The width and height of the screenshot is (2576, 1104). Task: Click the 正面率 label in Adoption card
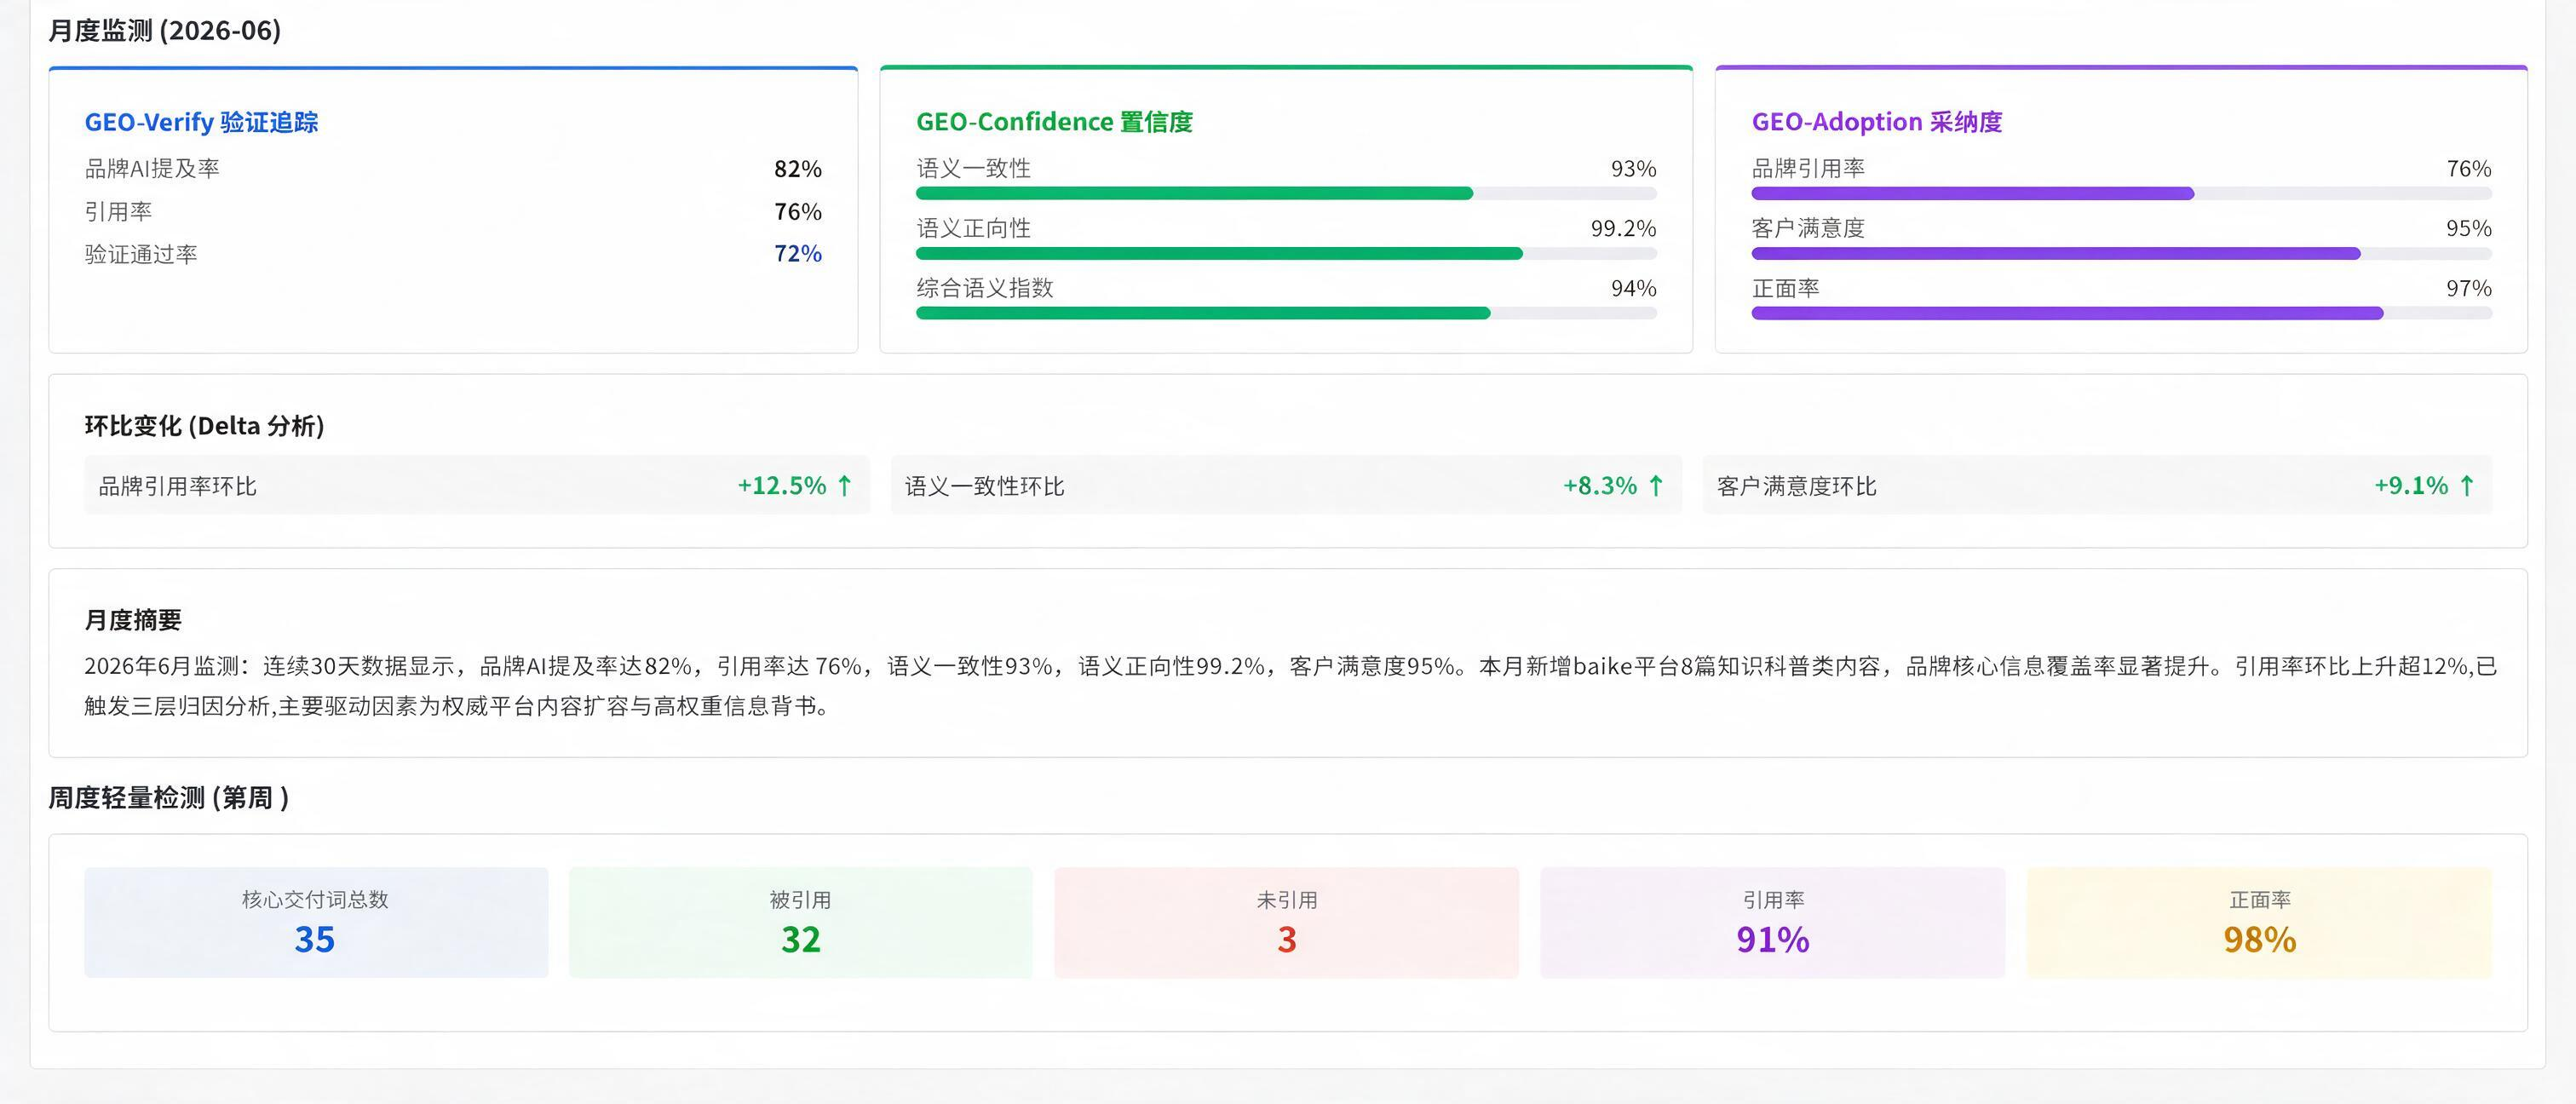pyautogui.click(x=1785, y=288)
